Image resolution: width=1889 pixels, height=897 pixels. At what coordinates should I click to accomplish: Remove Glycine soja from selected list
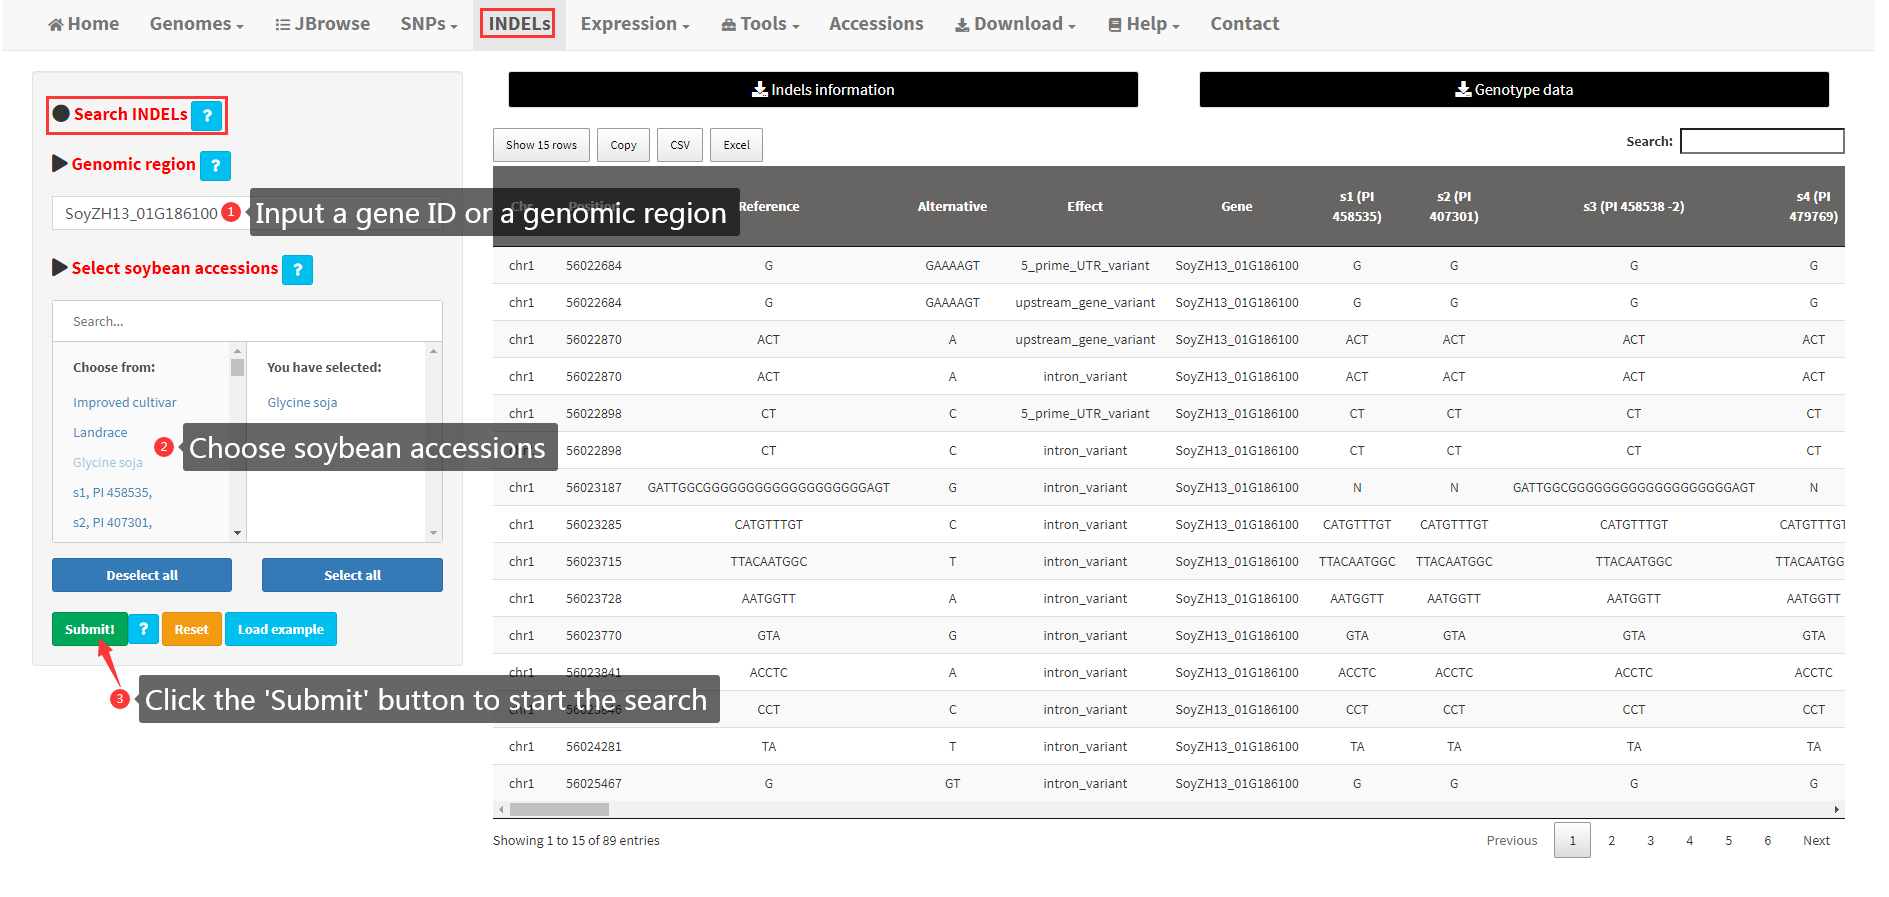click(302, 403)
